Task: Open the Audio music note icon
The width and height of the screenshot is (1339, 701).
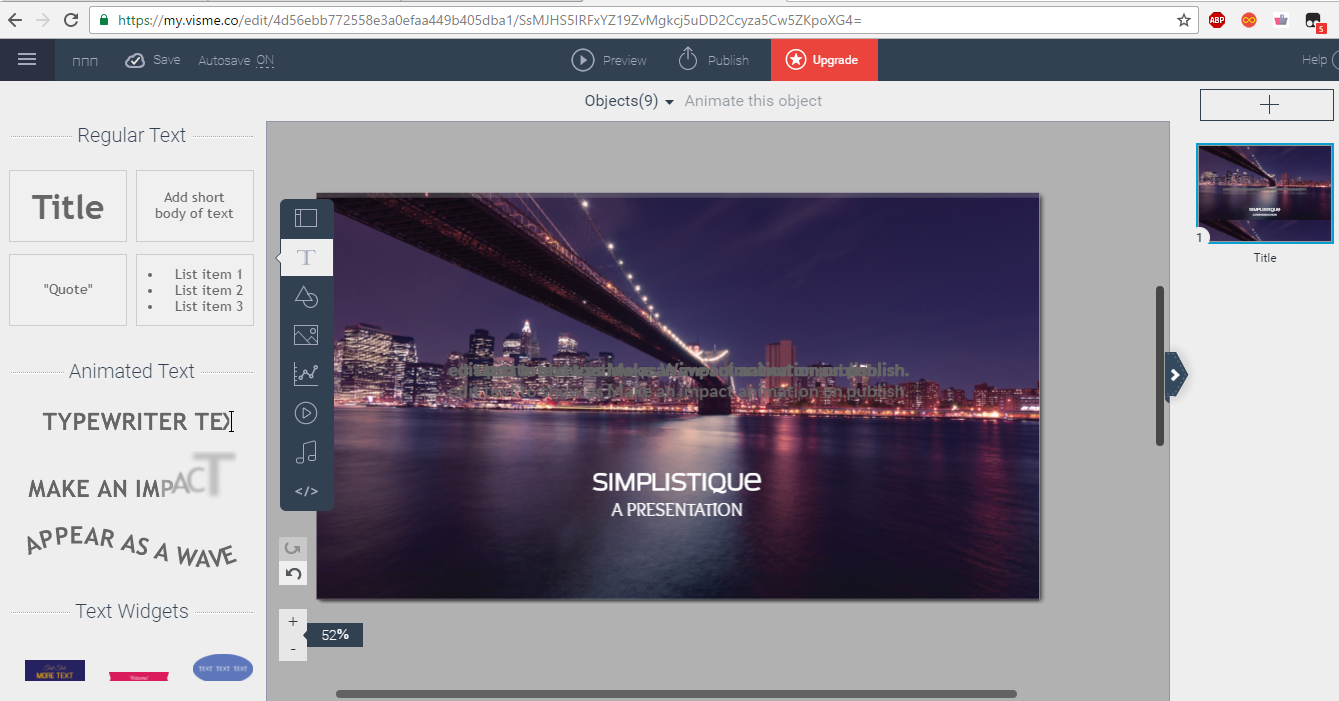Action: pyautogui.click(x=306, y=452)
